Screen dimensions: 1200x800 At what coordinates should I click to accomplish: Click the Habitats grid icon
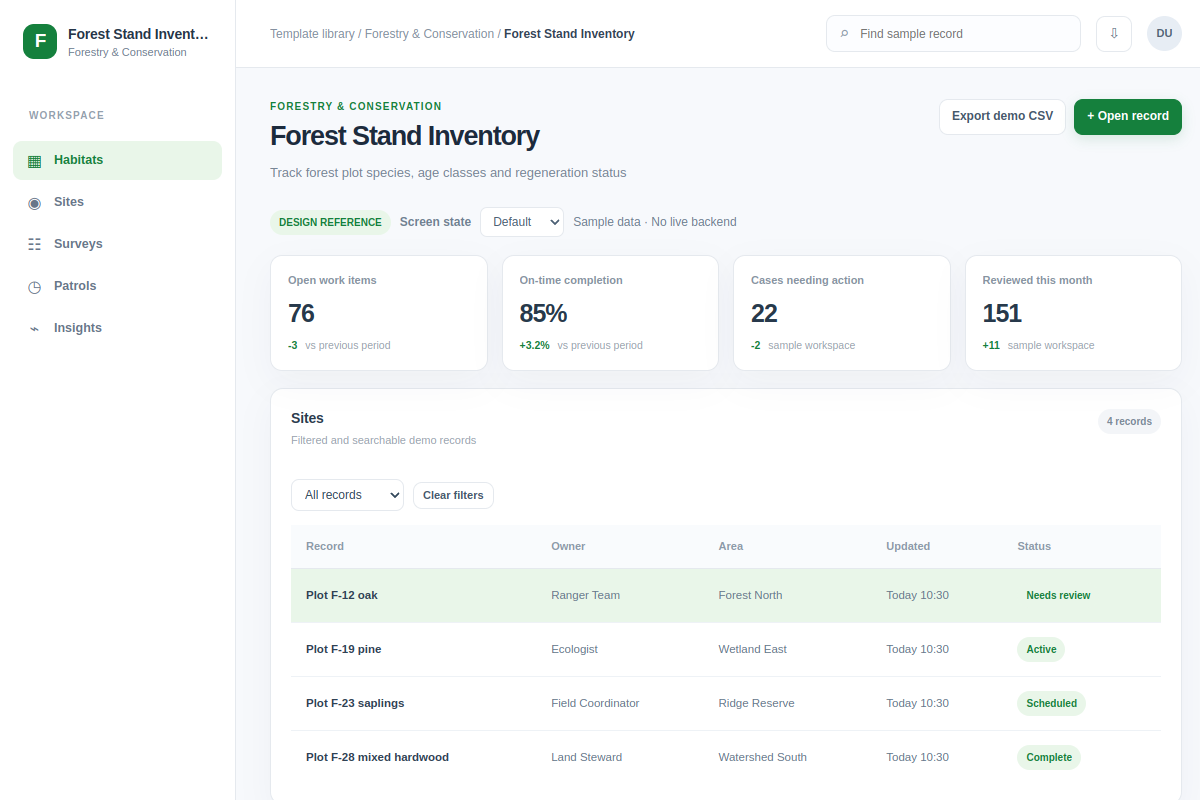click(x=34, y=160)
